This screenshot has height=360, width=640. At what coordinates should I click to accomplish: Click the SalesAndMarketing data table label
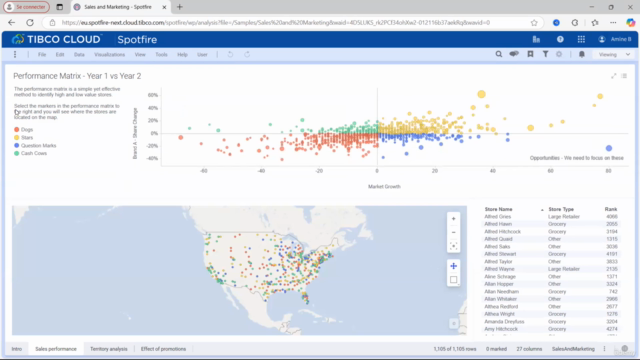[573, 349]
